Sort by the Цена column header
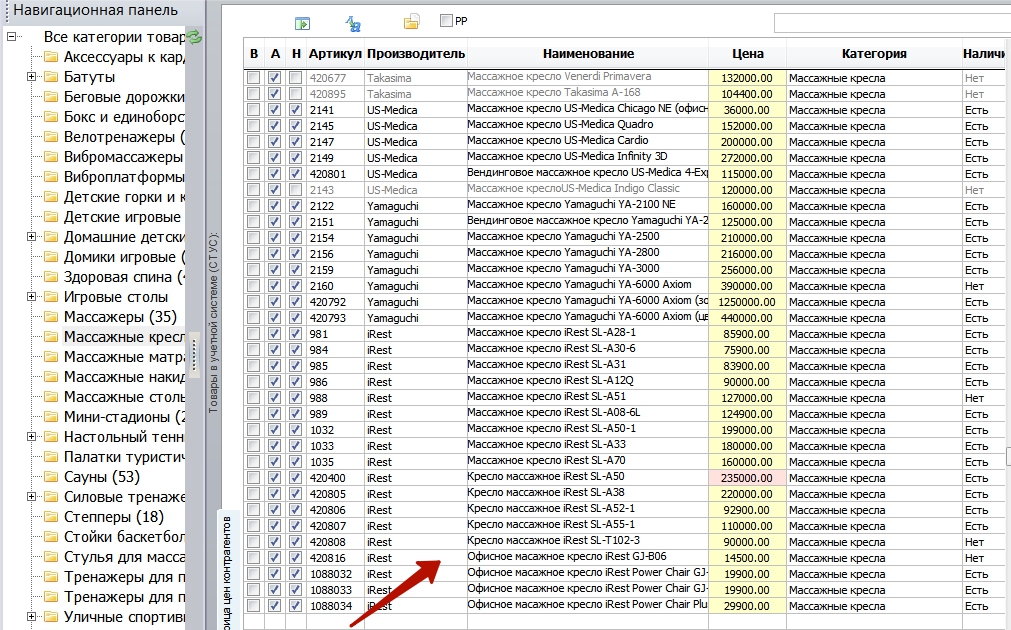This screenshot has width=1011, height=630. [x=747, y=54]
